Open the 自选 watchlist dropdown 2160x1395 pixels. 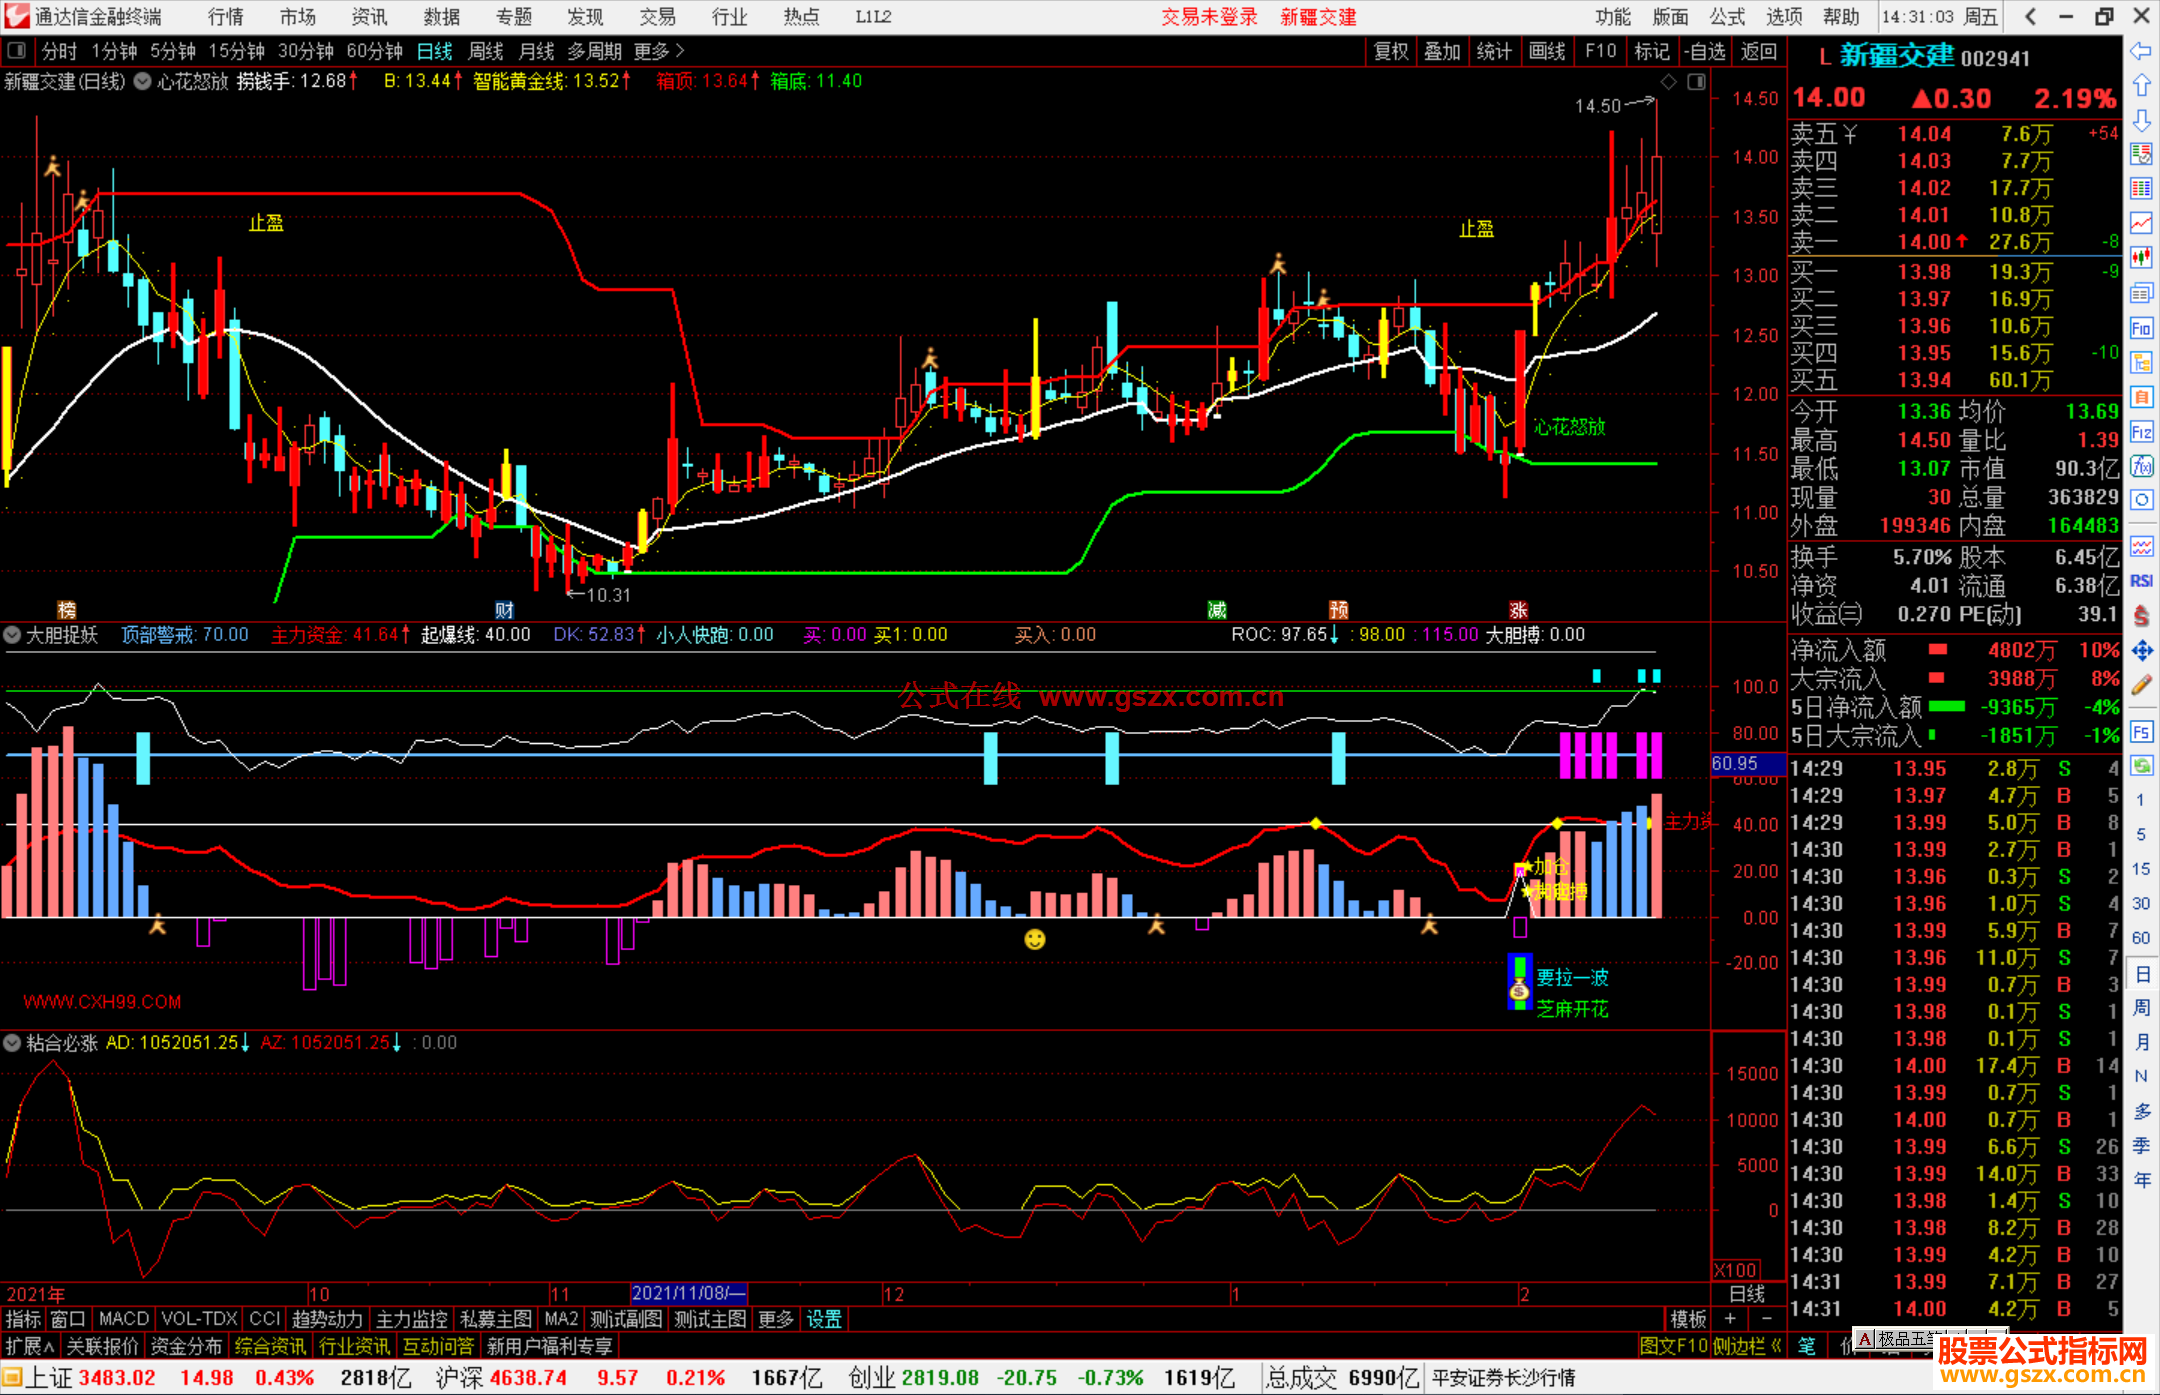pos(1704,51)
